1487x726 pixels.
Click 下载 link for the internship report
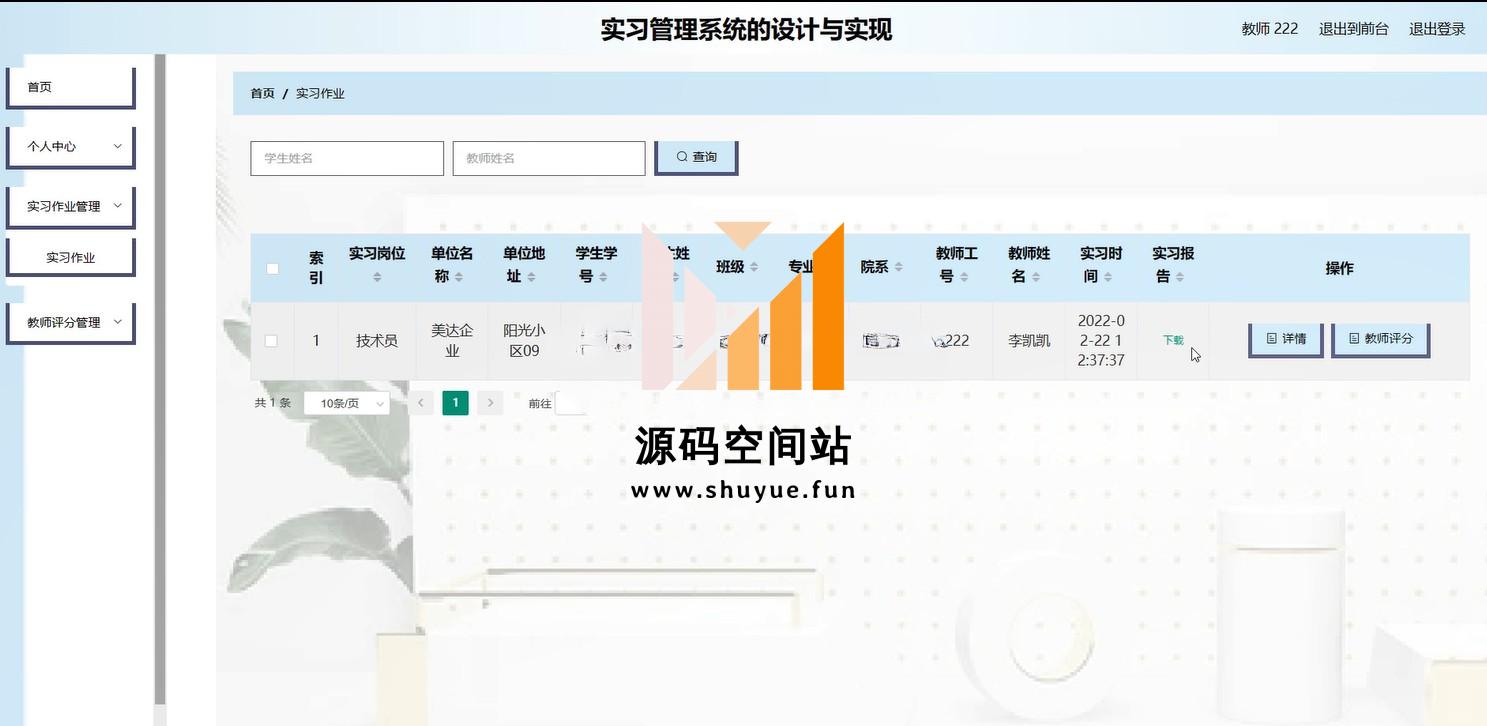pos(1173,340)
